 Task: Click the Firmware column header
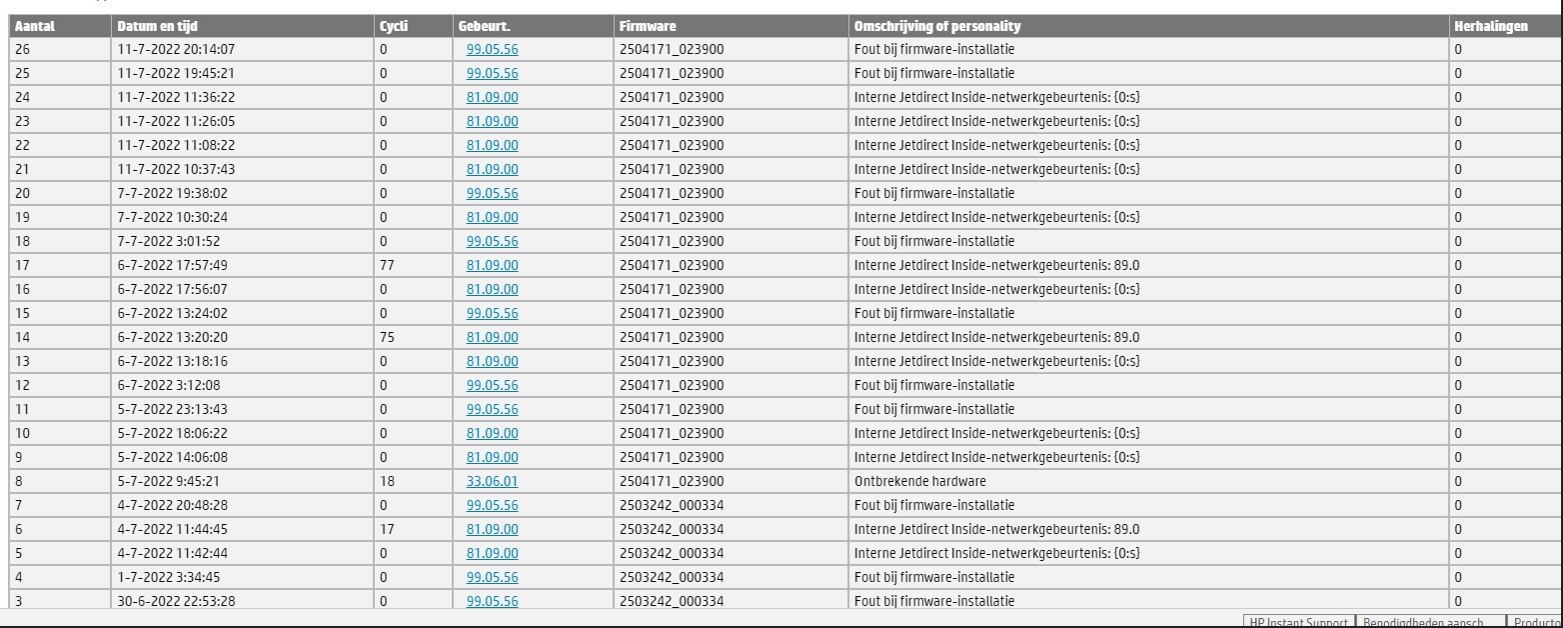[646, 26]
